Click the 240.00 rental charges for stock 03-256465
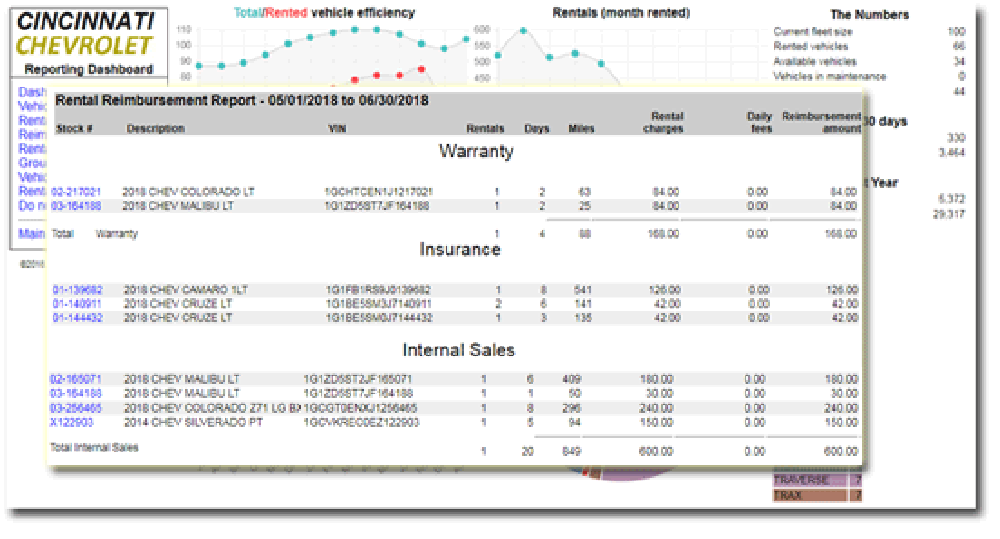Screen dimensions: 1000x539 pos(656,408)
